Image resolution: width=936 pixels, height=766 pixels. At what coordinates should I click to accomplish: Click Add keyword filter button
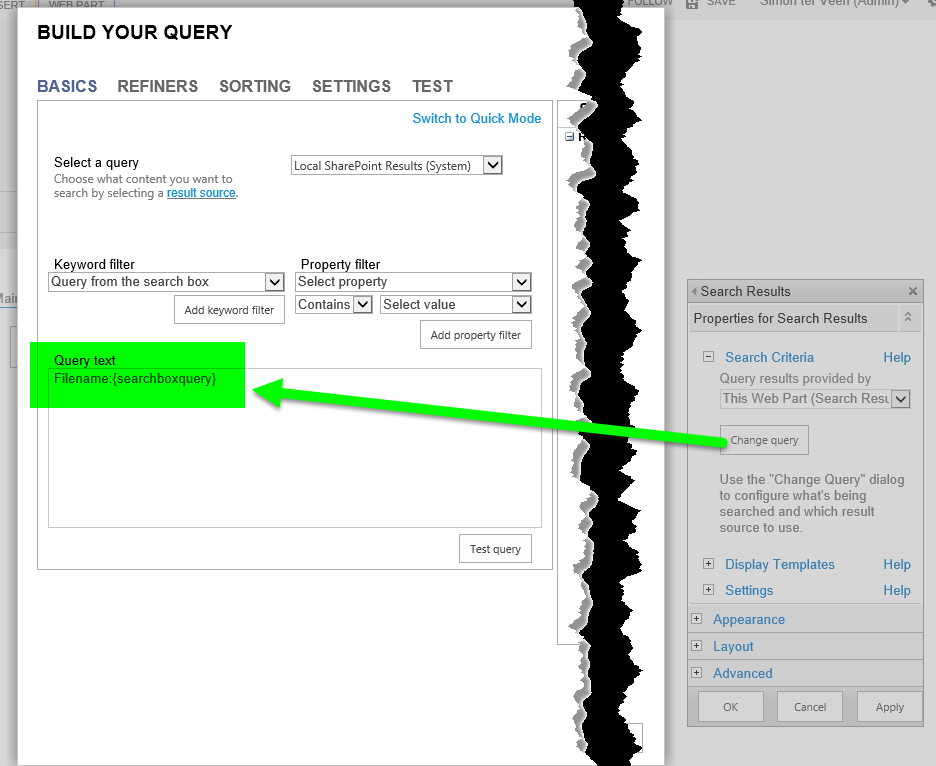[229, 310]
